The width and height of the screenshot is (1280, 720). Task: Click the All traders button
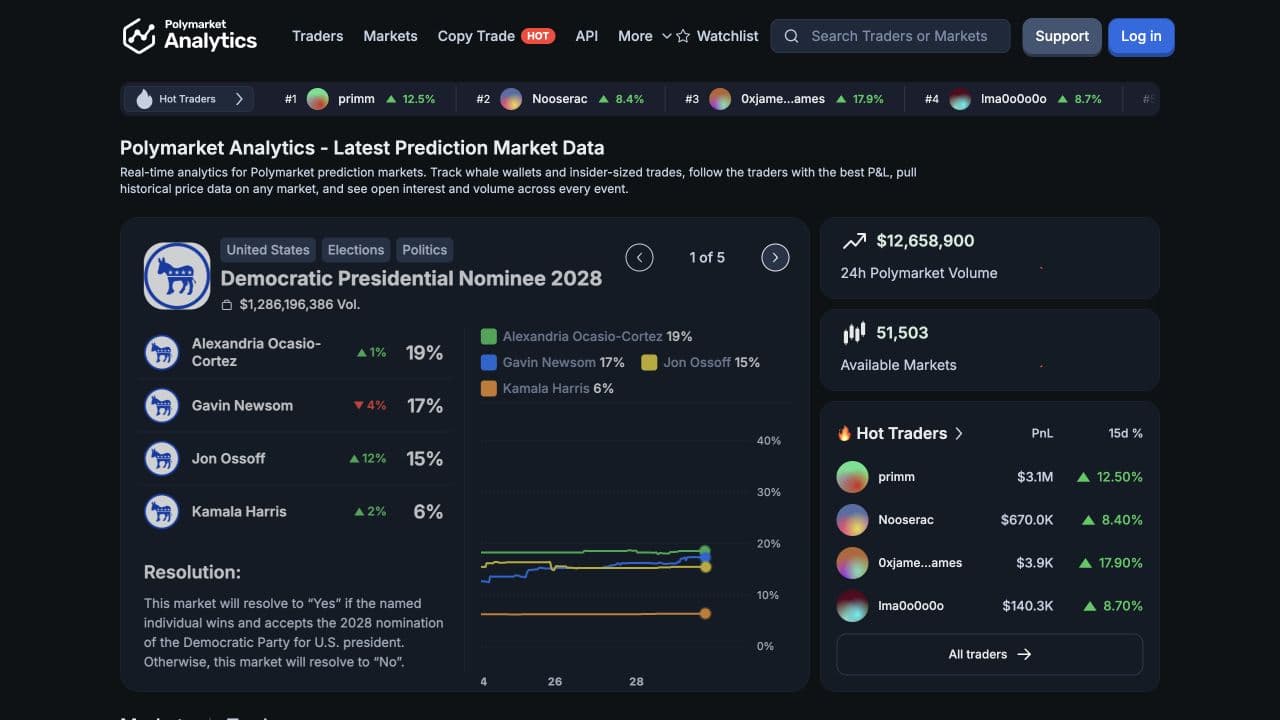click(989, 654)
